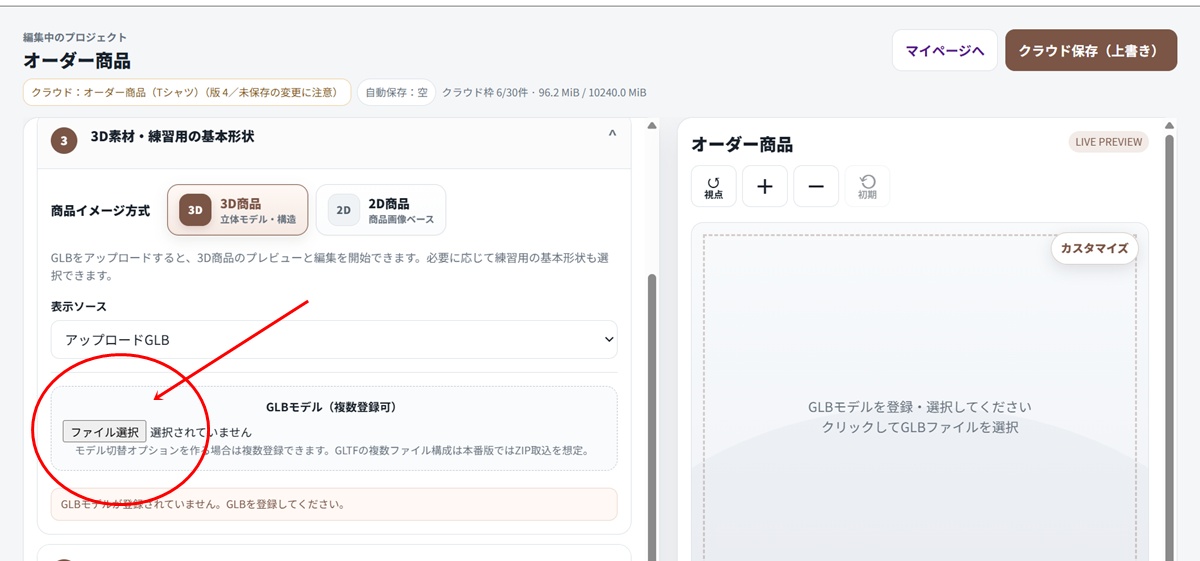Screen dimensions: 1200x561
Task: Click the ファイル選択 button
Action: tap(104, 432)
